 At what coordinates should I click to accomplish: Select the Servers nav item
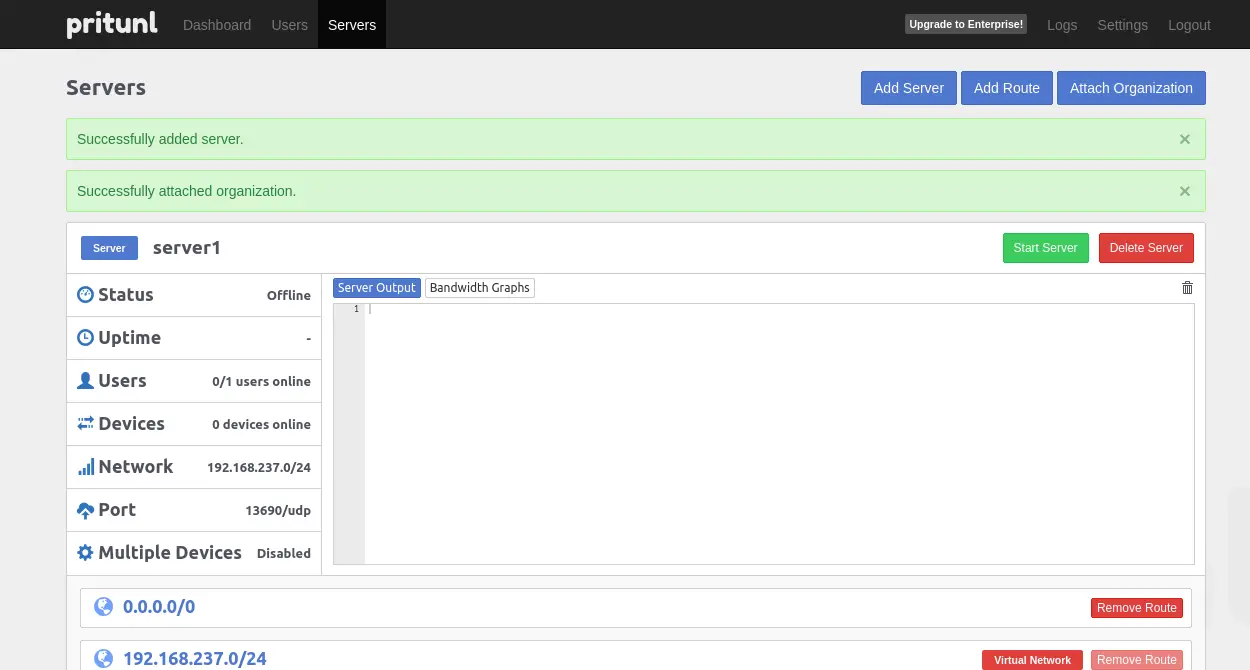(x=352, y=25)
